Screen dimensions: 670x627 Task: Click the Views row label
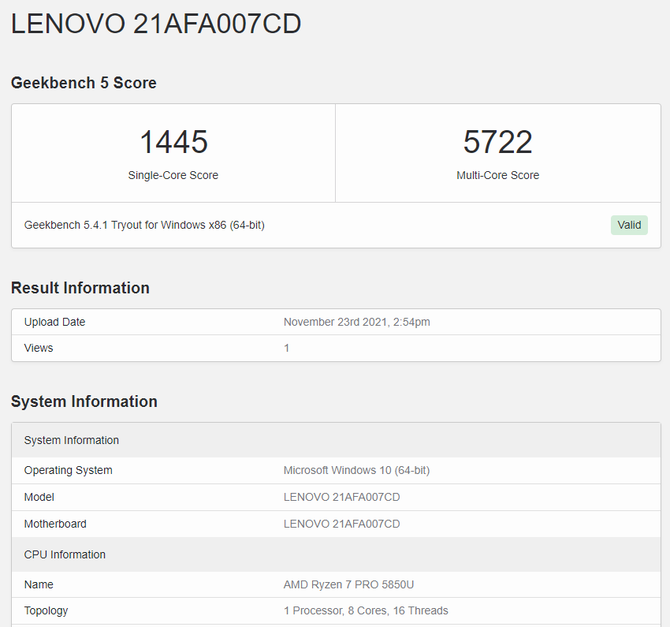39,348
